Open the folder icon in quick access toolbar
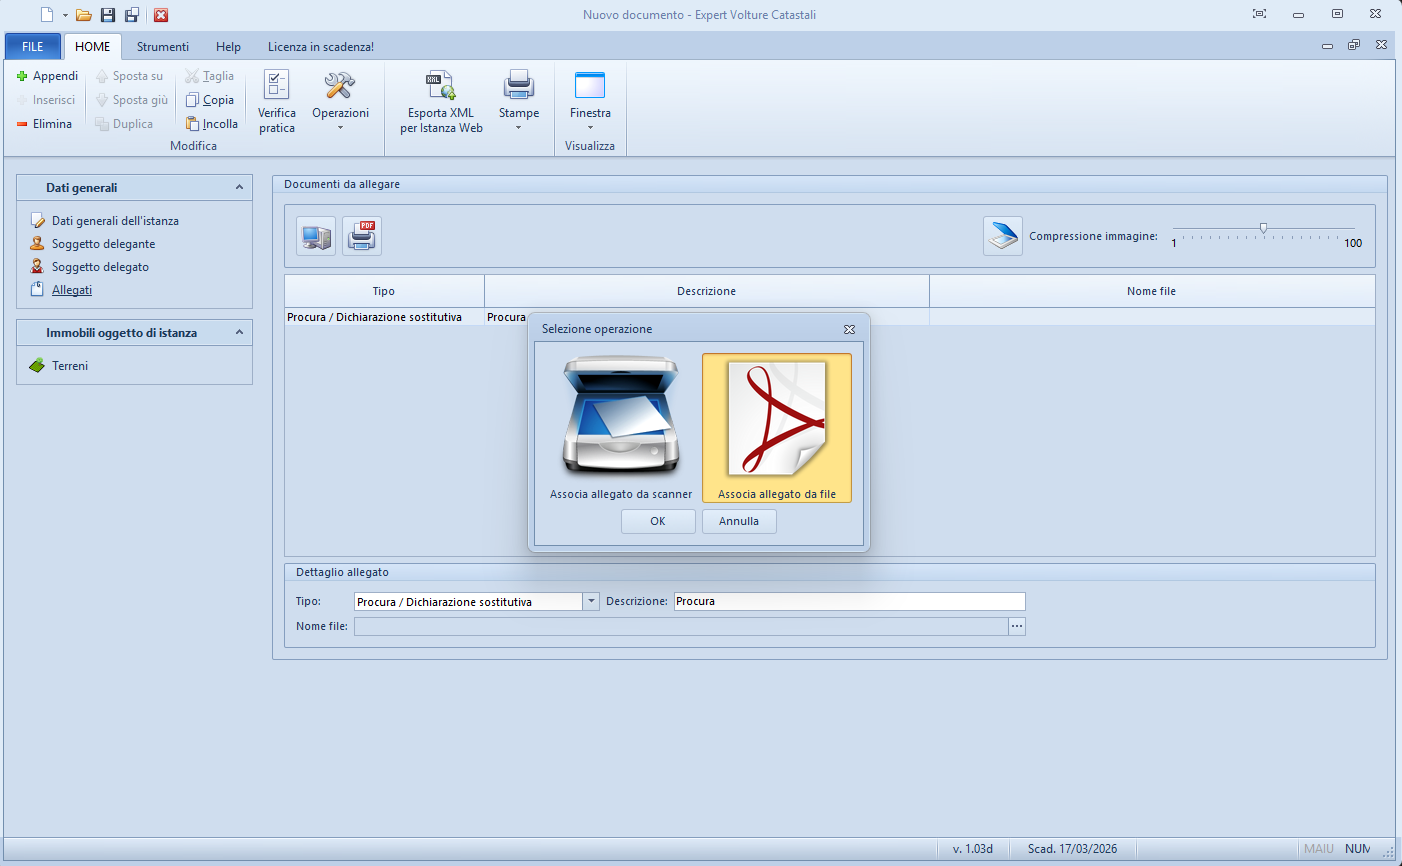The image size is (1402, 866). [x=84, y=15]
